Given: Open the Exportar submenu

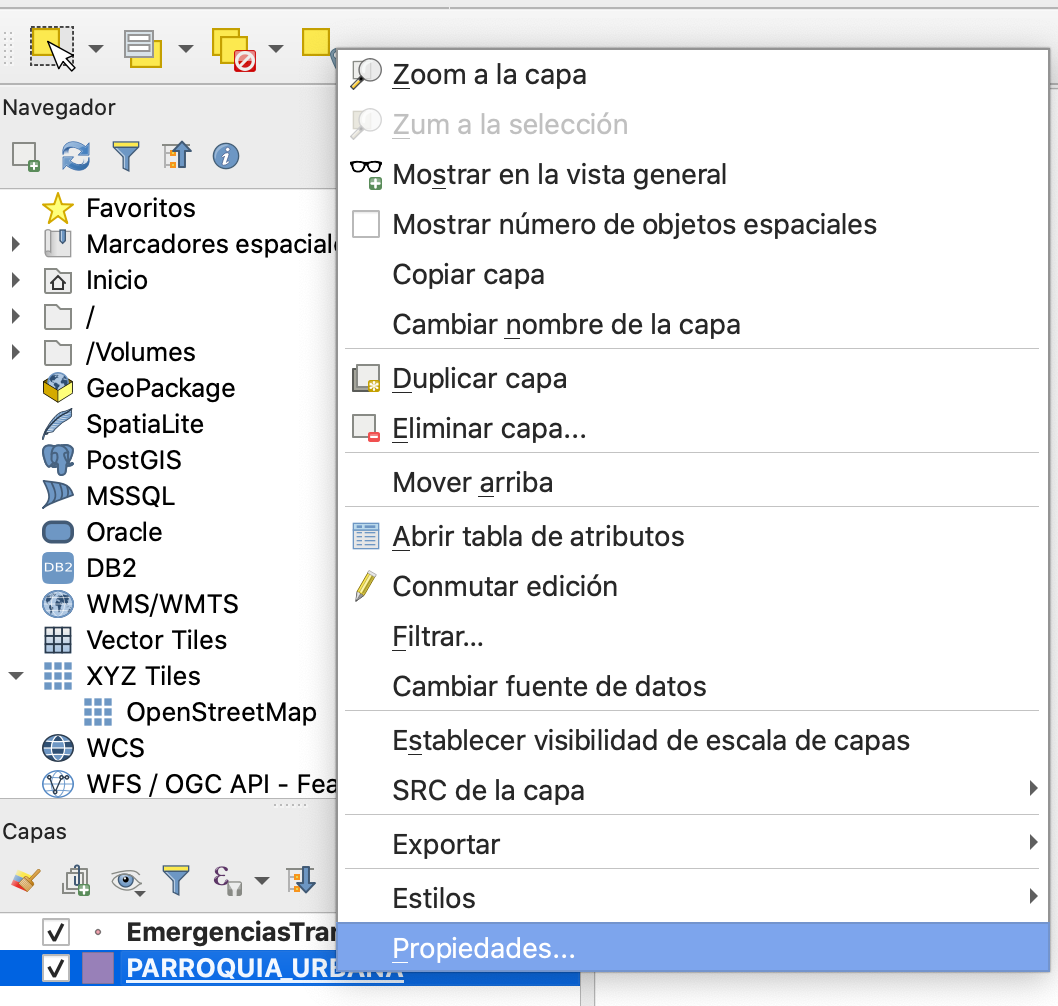Looking at the screenshot, I should [446, 844].
